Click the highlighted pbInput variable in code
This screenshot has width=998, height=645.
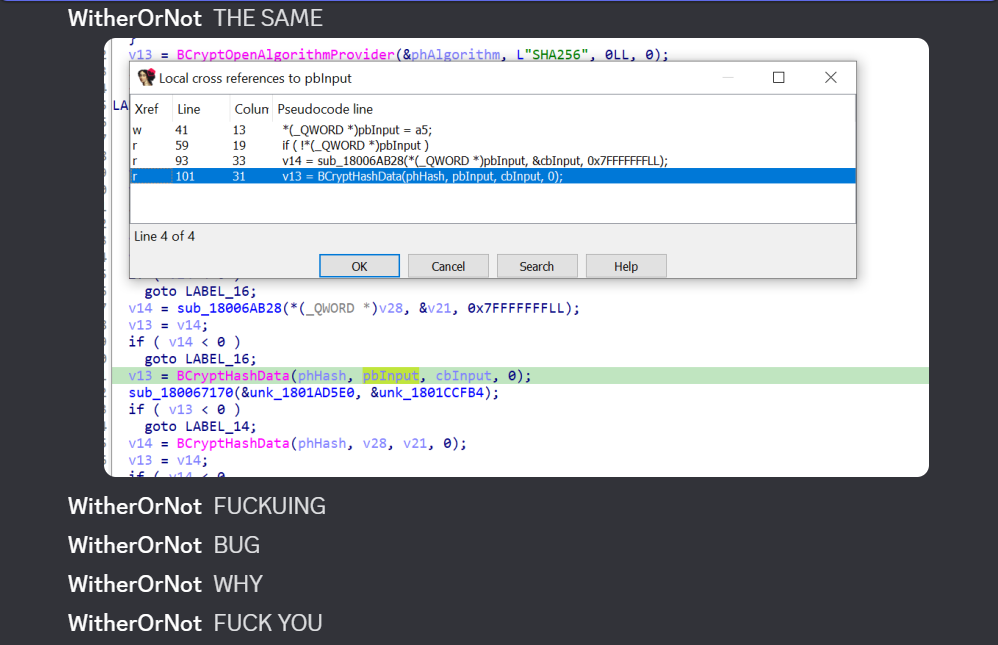pos(391,376)
